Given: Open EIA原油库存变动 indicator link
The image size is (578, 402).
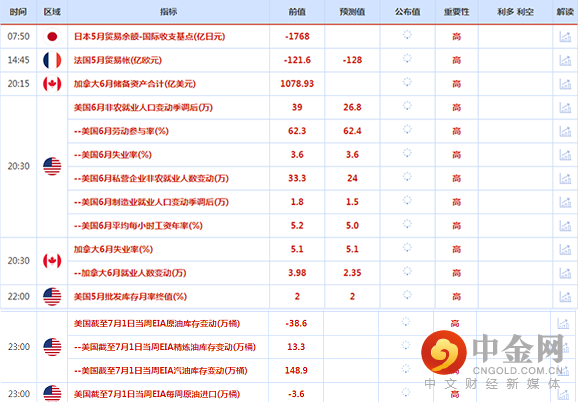Looking at the screenshot, I should 157,324.
